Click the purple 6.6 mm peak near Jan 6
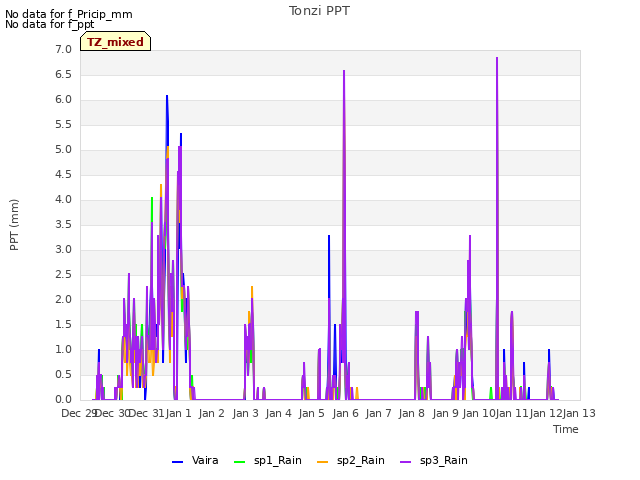640x480 pixels. click(x=344, y=71)
